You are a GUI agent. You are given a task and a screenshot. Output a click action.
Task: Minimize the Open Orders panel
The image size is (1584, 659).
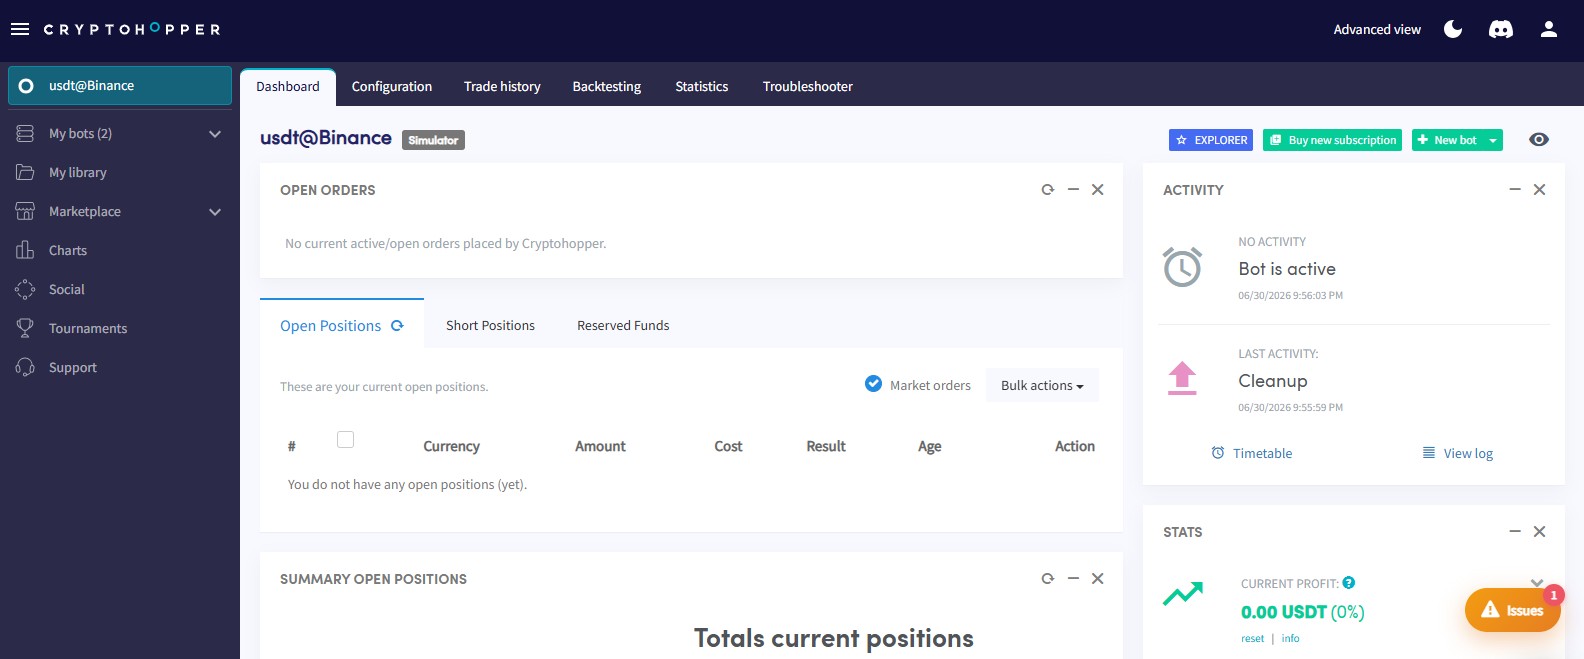[1073, 189]
